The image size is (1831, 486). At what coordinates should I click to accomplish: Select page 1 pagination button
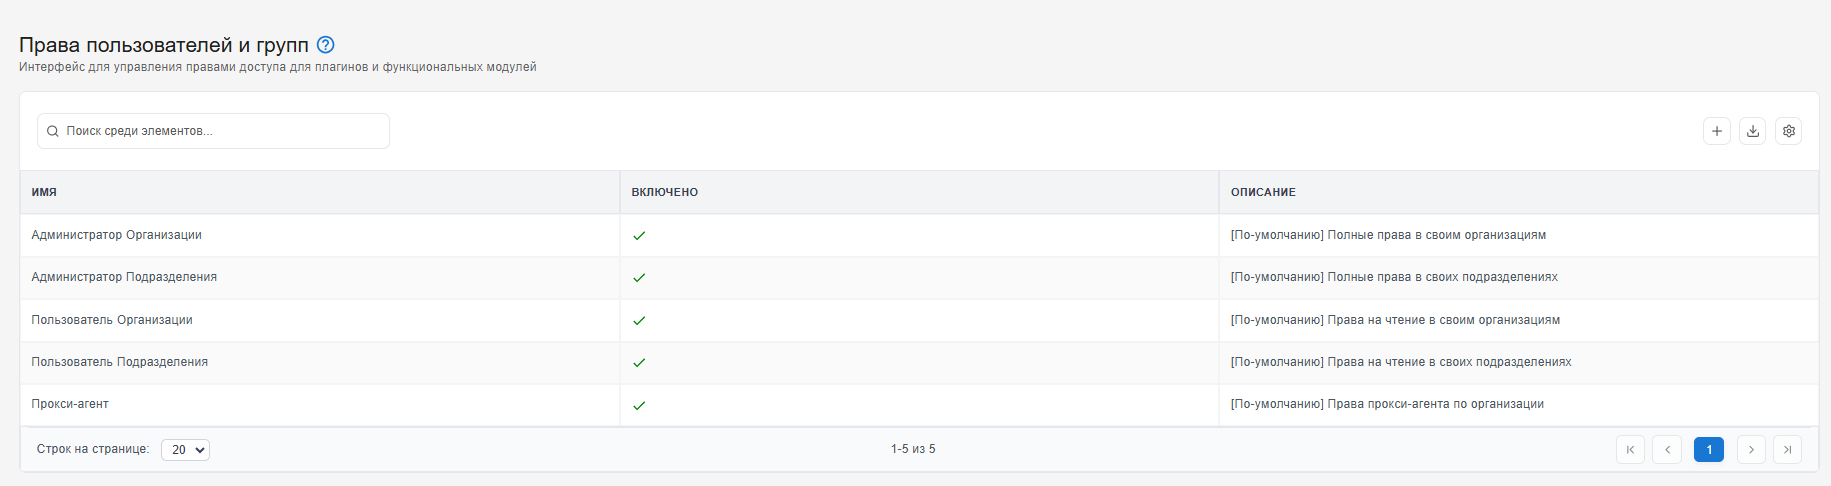pos(1709,450)
